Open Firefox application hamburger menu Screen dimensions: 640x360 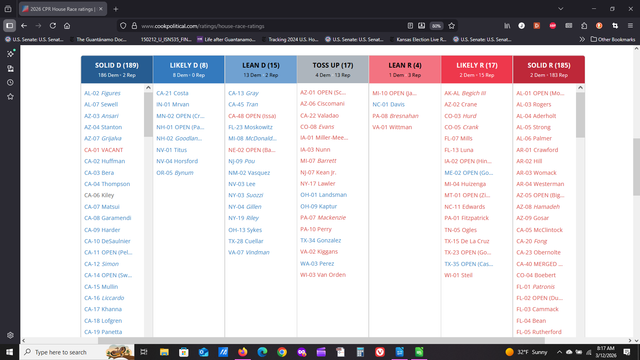coord(630,26)
